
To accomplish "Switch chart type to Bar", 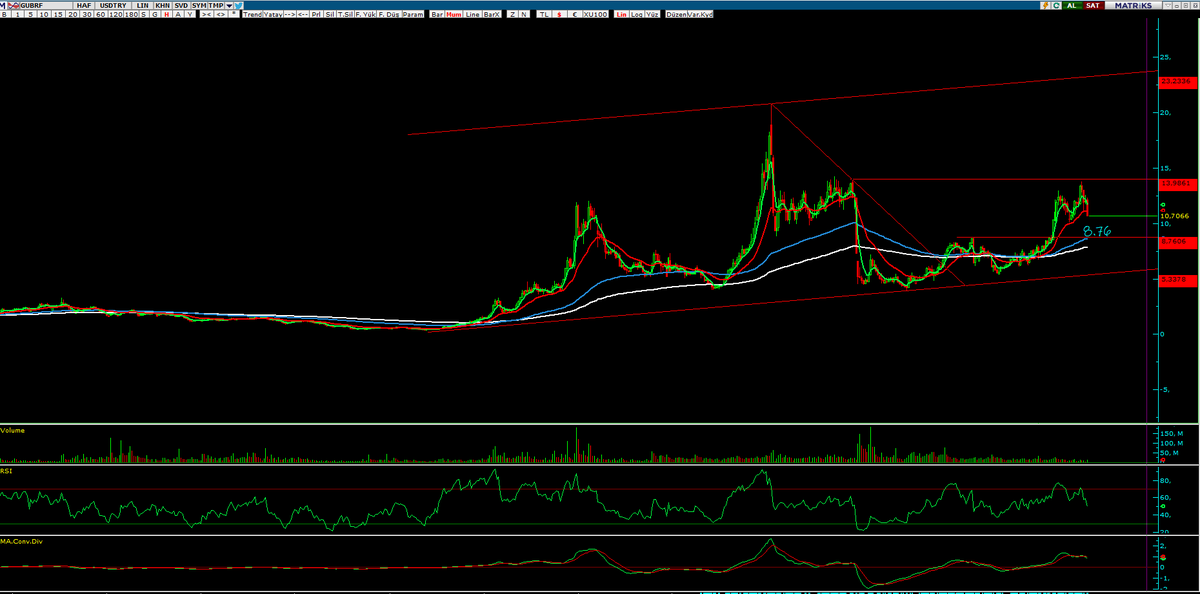I will 437,15.
